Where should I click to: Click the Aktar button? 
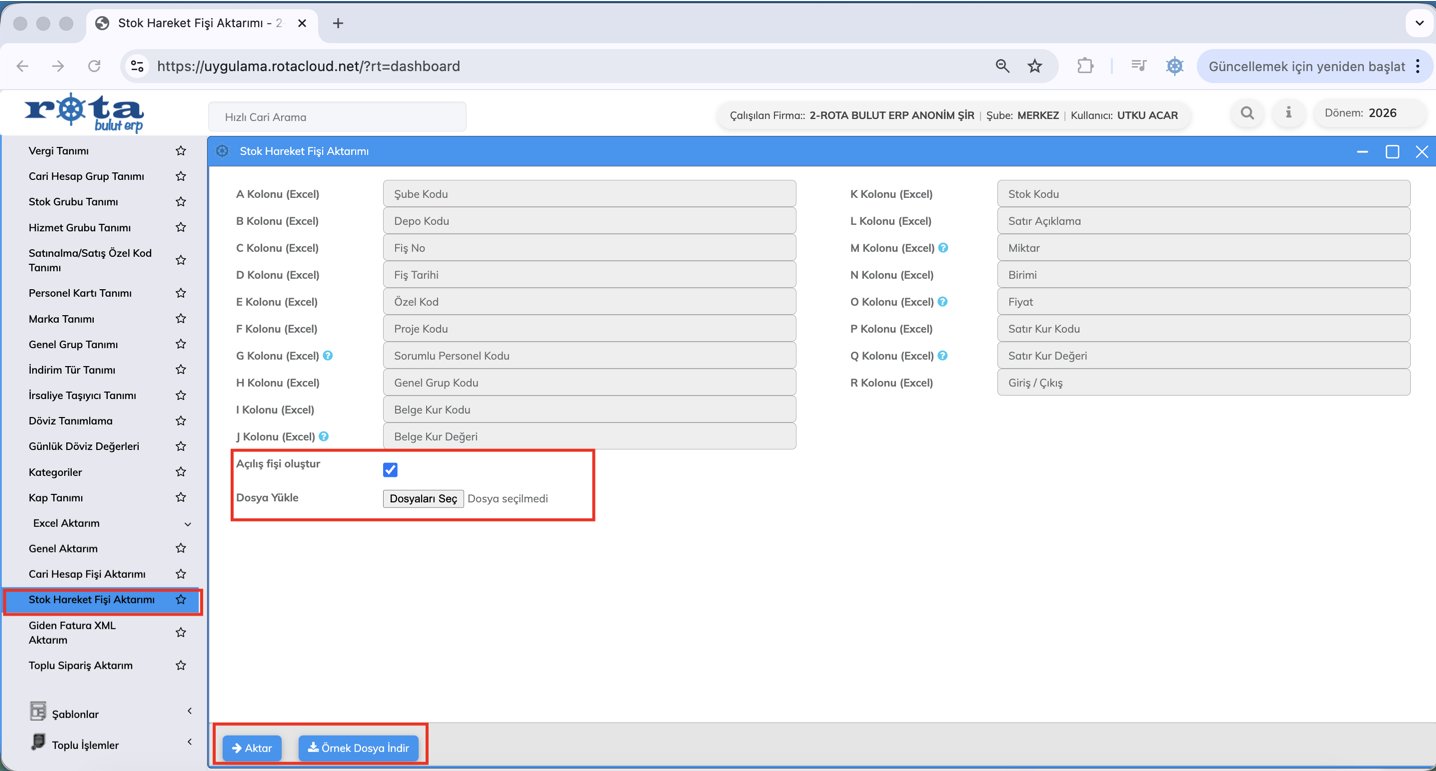252,748
